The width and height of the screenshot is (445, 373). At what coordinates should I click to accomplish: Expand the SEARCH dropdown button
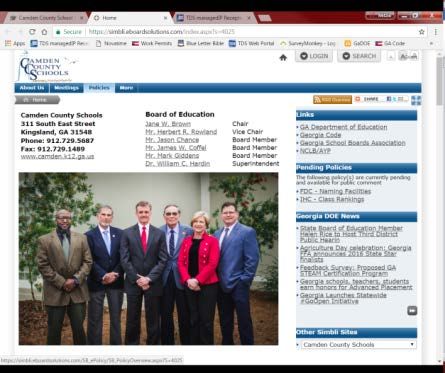(x=359, y=56)
